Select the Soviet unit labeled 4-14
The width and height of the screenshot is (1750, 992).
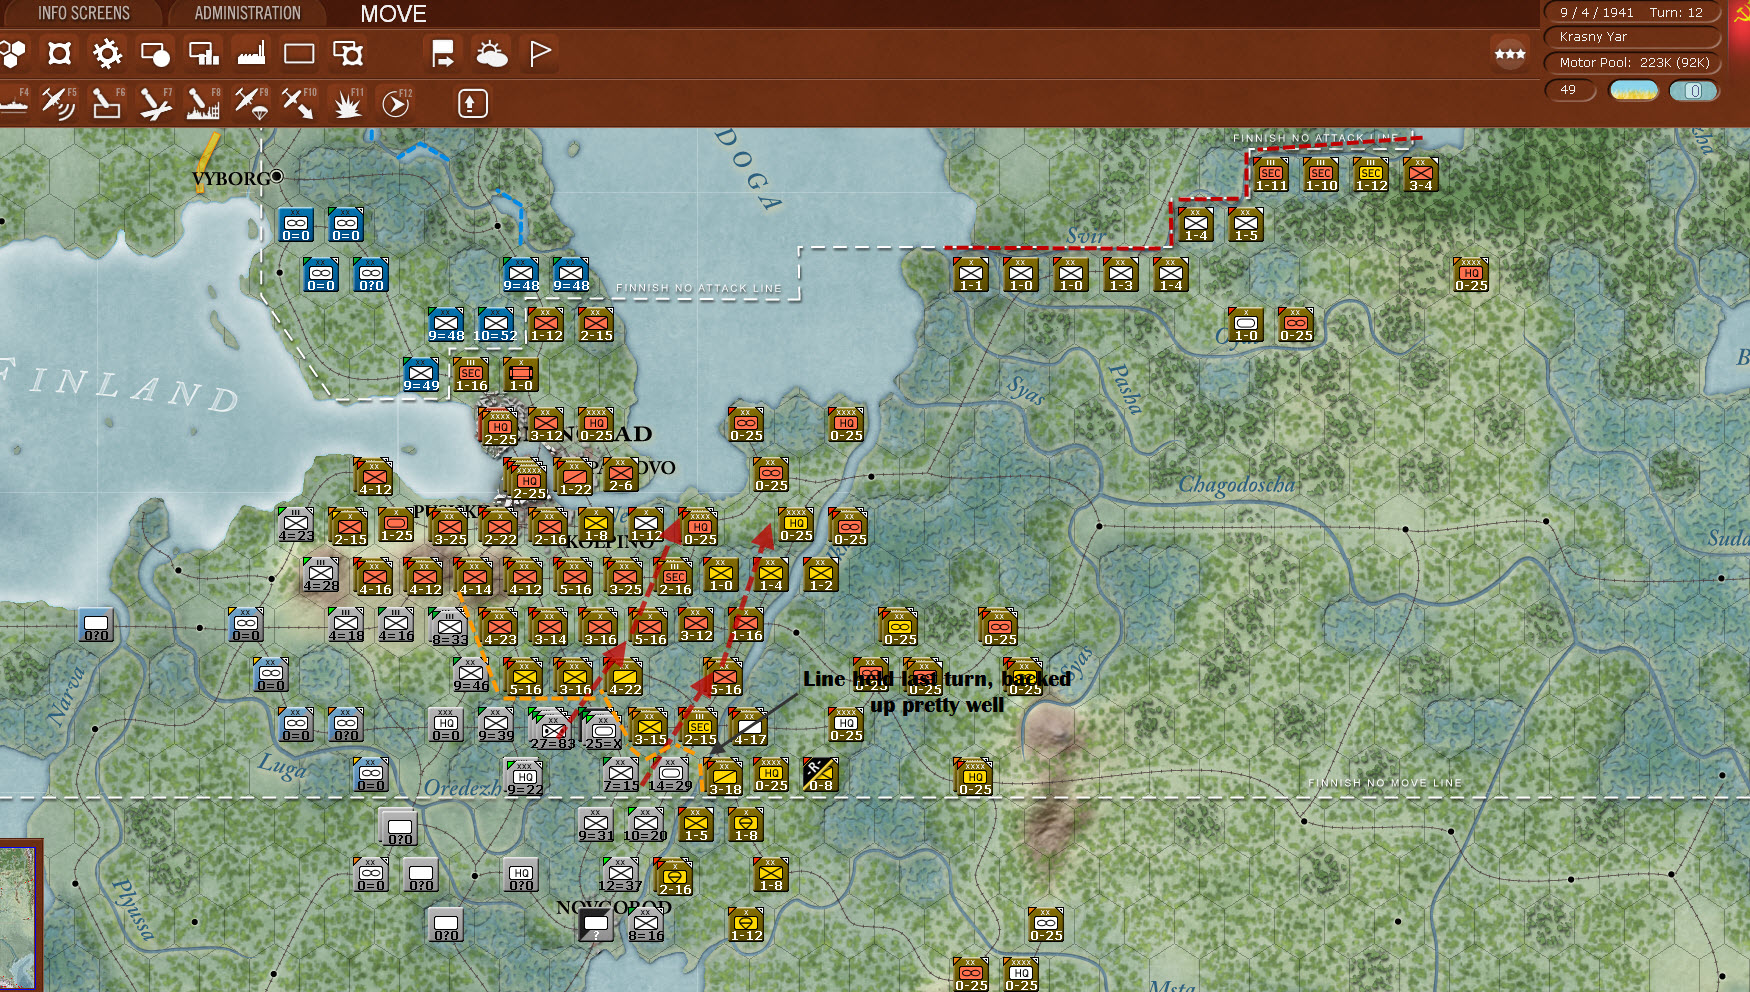(475, 578)
